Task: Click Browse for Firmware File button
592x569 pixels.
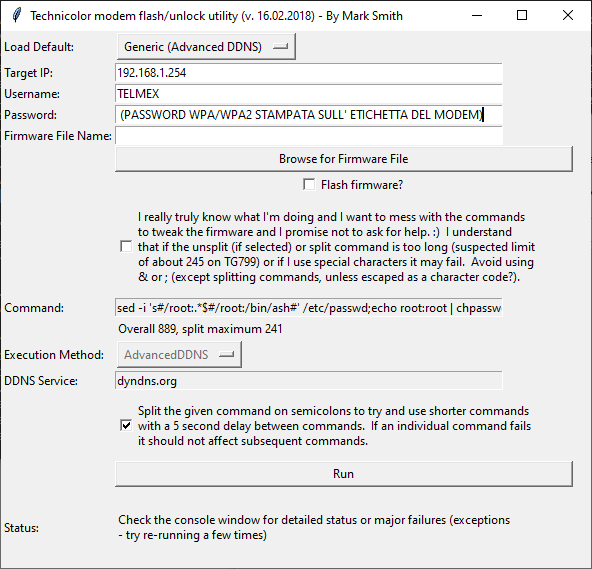Action: 344,159
